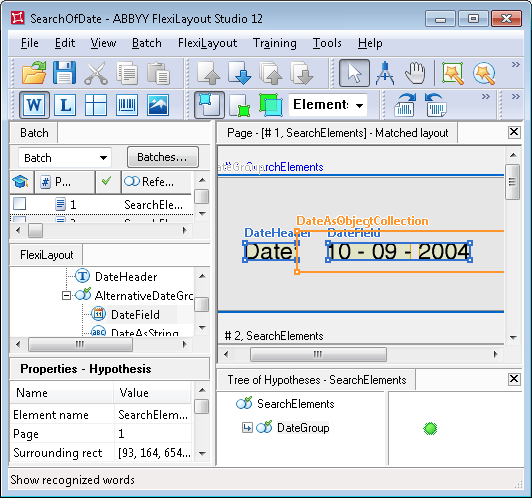Toggle the W recognized words button
The image size is (532, 498).
pos(34,104)
